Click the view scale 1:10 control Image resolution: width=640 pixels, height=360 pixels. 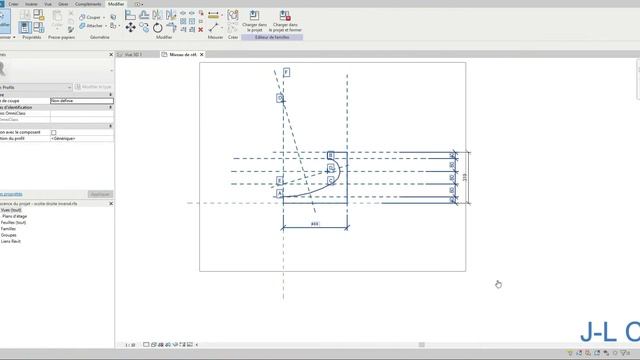coord(130,345)
